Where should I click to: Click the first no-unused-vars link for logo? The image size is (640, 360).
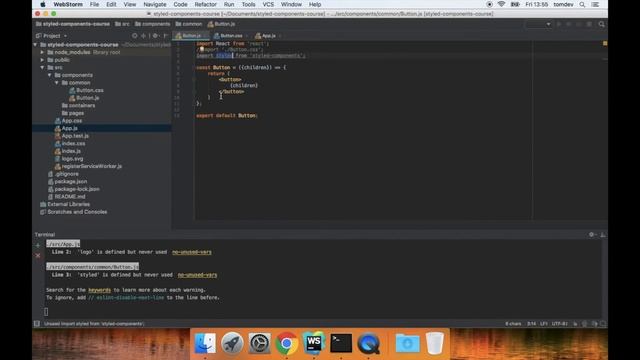point(192,252)
